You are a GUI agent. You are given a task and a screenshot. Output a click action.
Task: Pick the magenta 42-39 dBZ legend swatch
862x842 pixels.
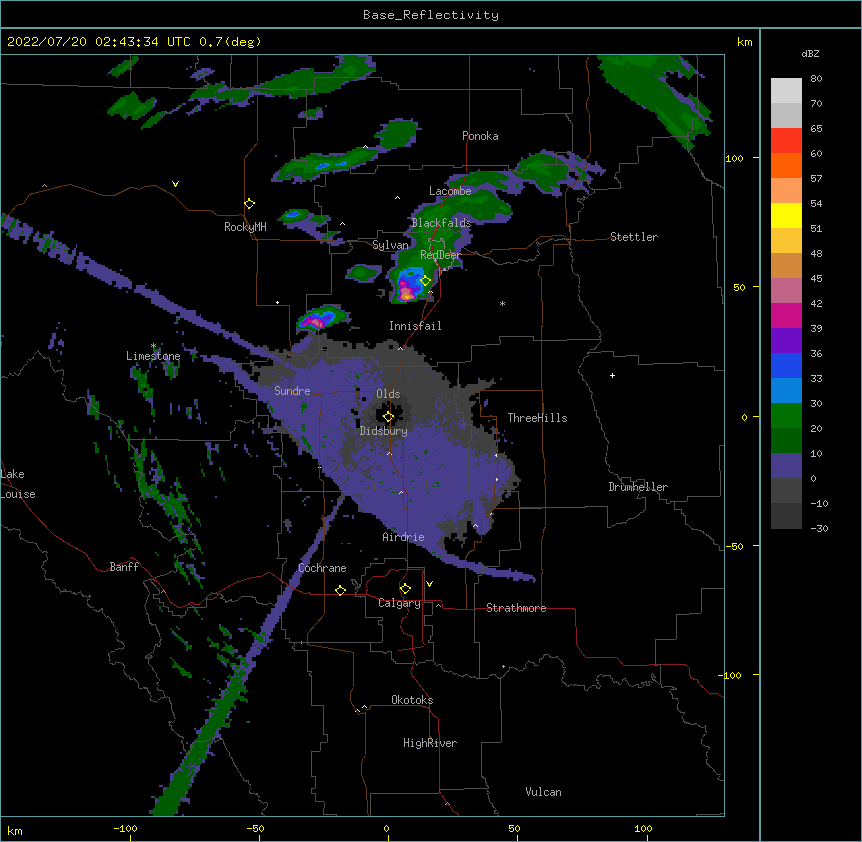786,315
